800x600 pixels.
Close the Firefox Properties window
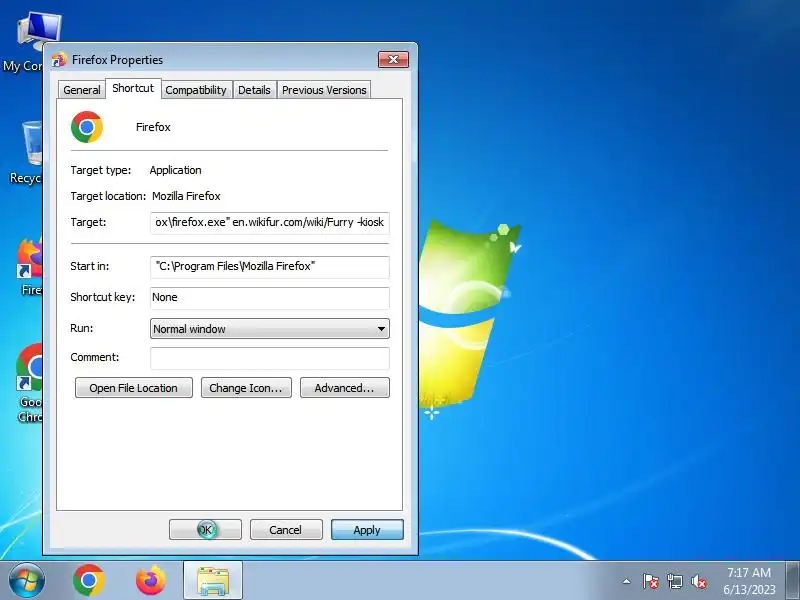393,59
